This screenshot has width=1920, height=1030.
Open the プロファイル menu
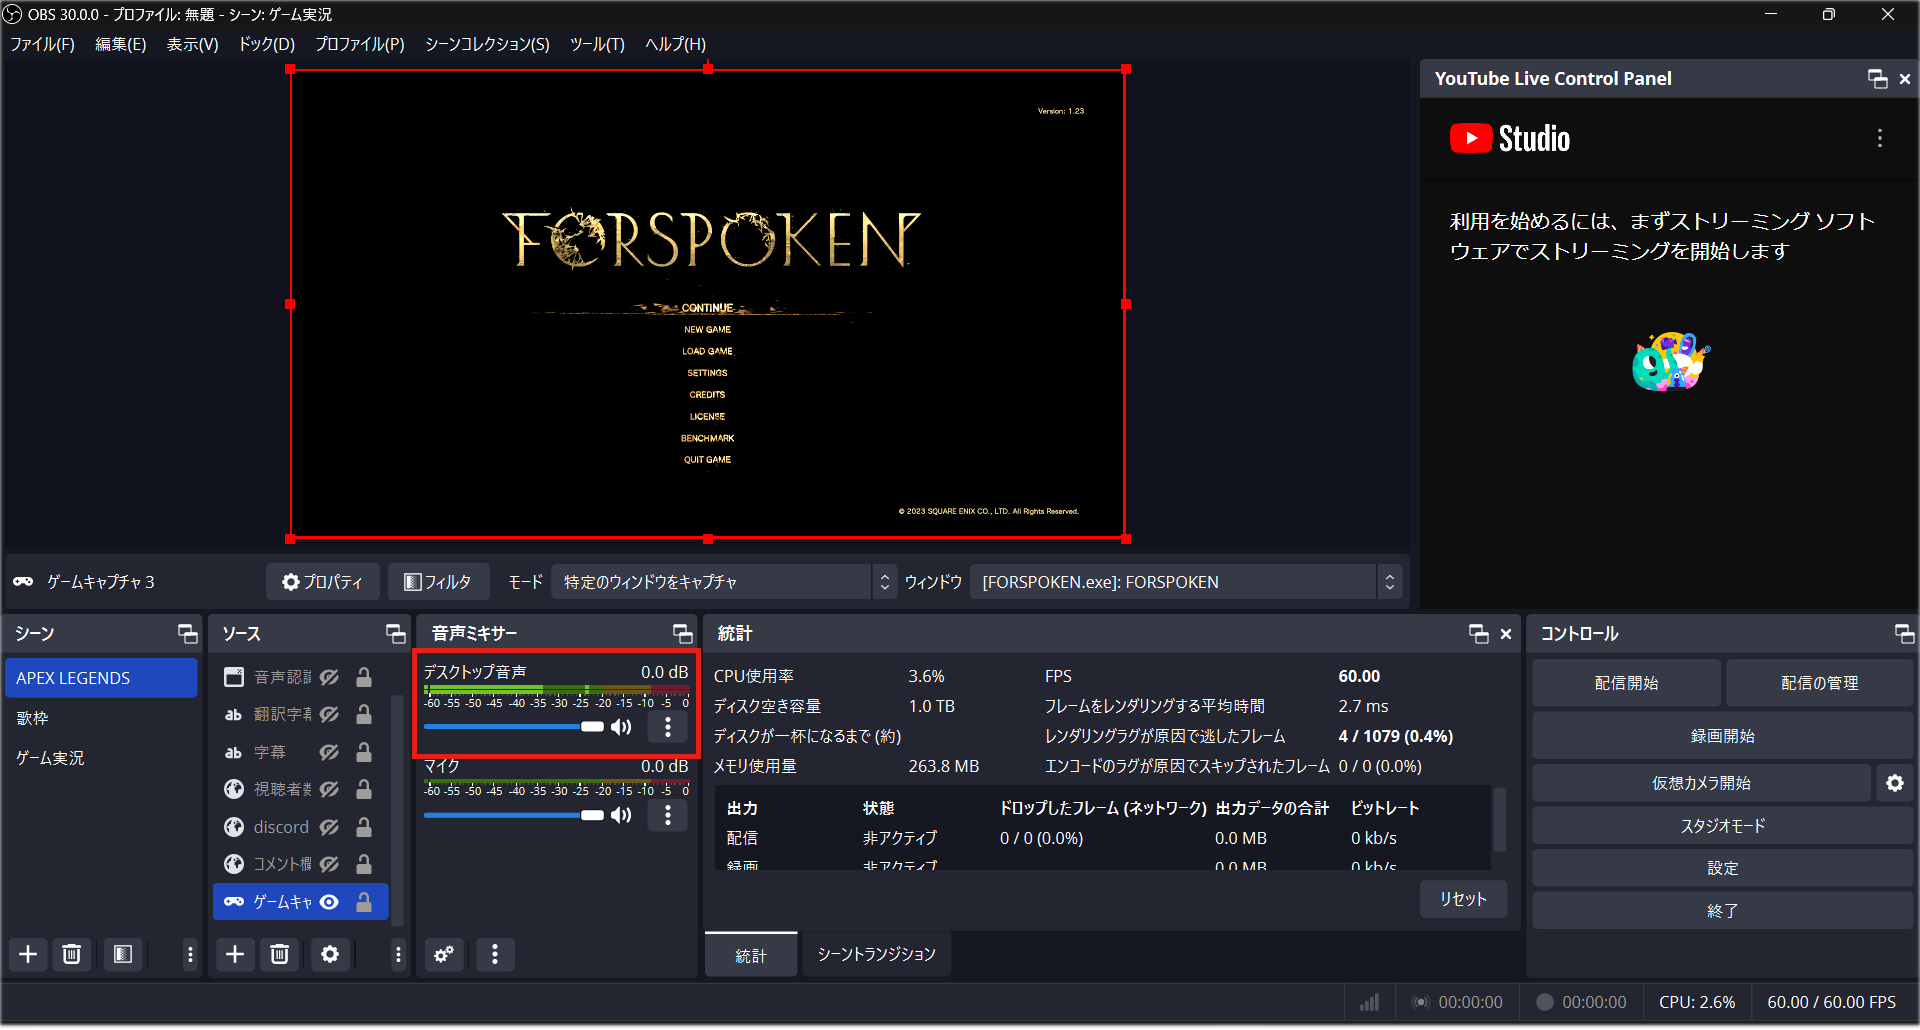[360, 45]
